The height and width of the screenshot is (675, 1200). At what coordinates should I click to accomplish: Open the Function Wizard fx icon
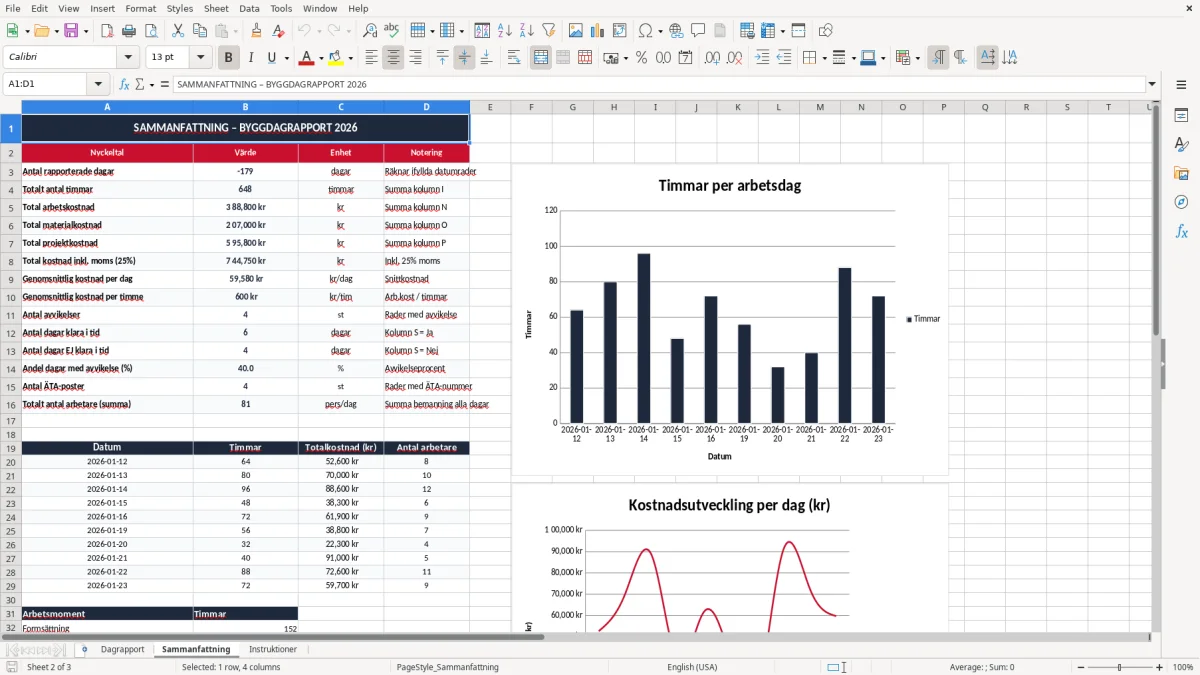pyautogui.click(x=125, y=85)
